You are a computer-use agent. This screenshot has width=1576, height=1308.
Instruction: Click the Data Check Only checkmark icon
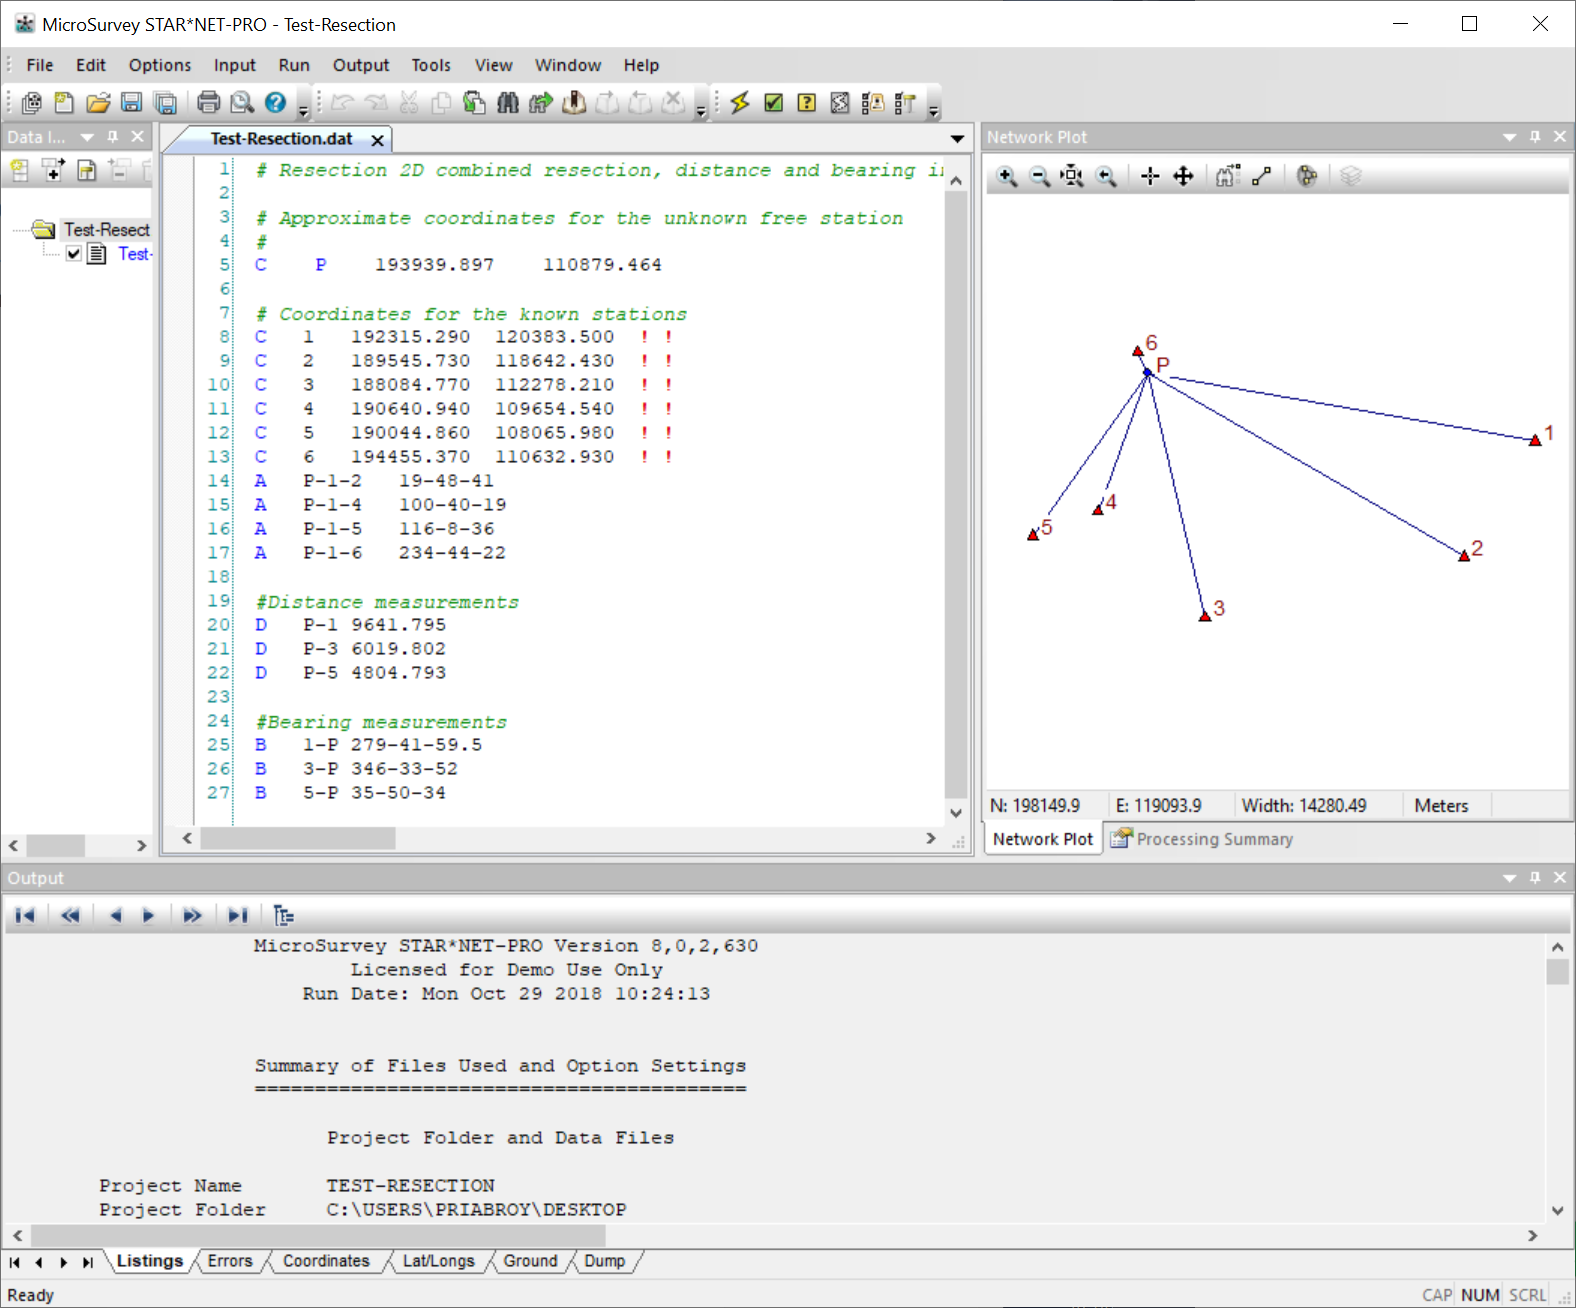point(774,102)
